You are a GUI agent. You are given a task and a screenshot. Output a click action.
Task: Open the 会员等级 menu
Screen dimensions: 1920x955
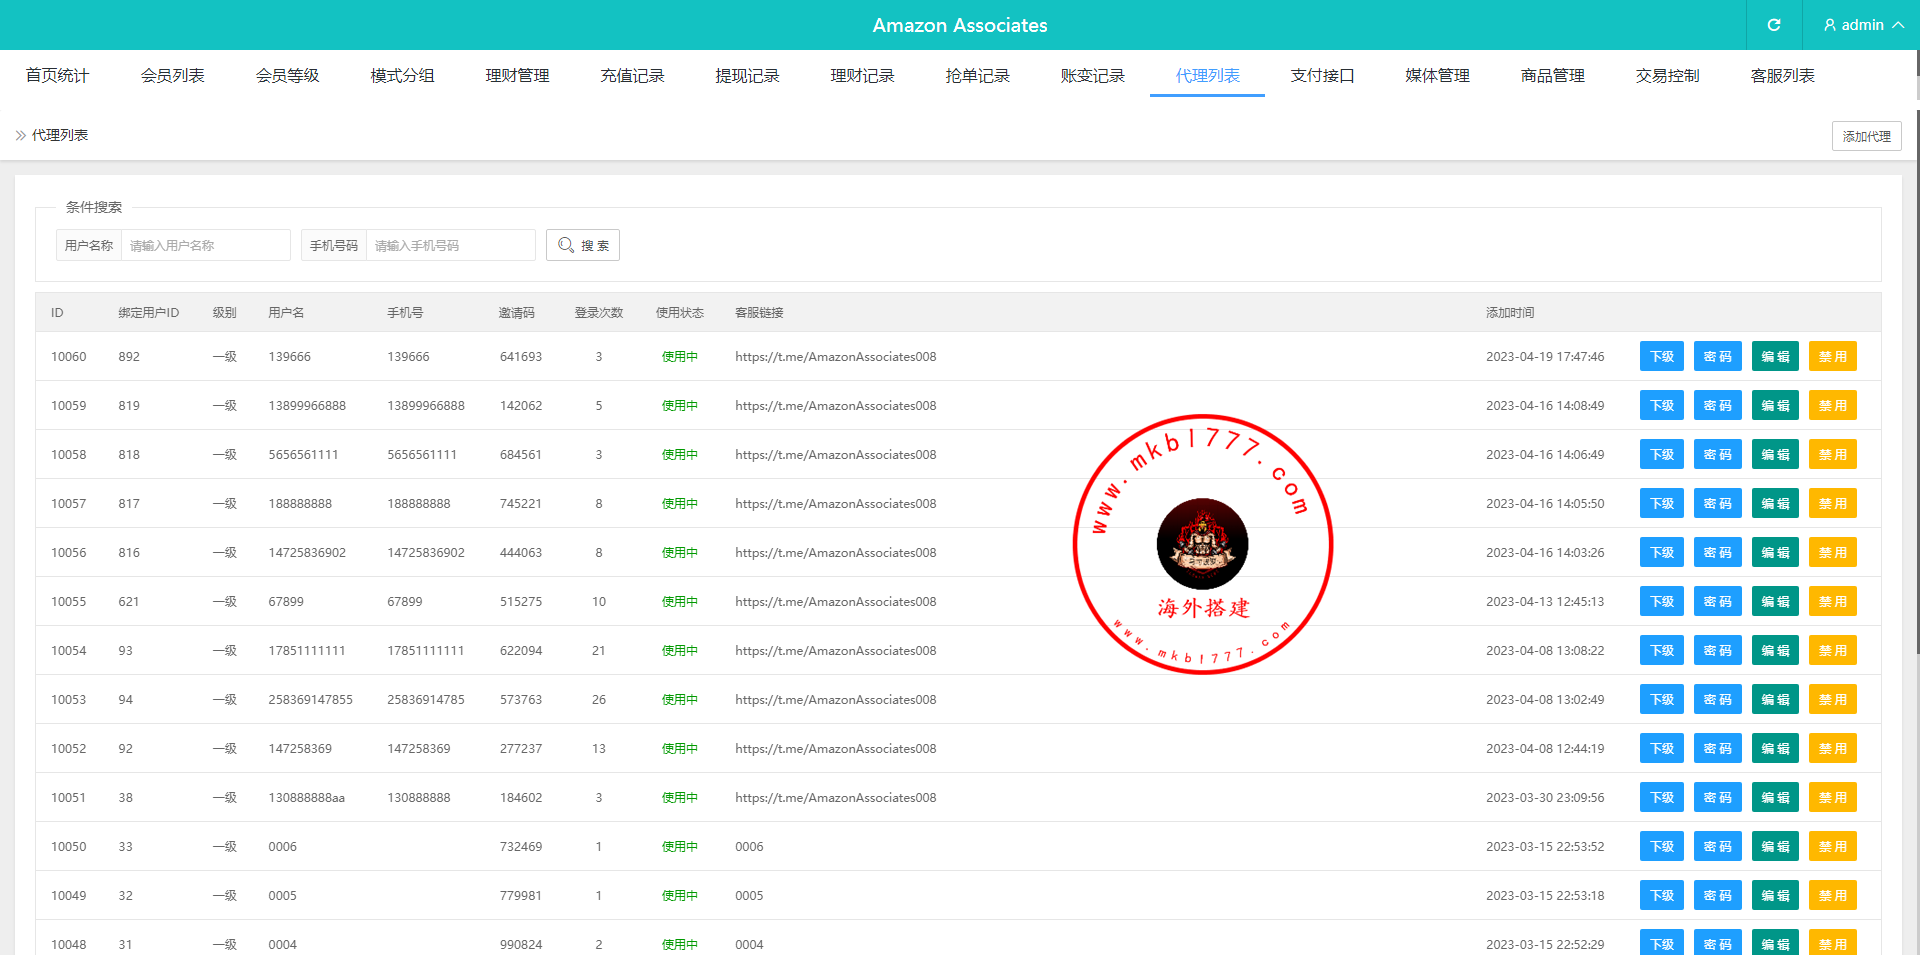click(287, 76)
